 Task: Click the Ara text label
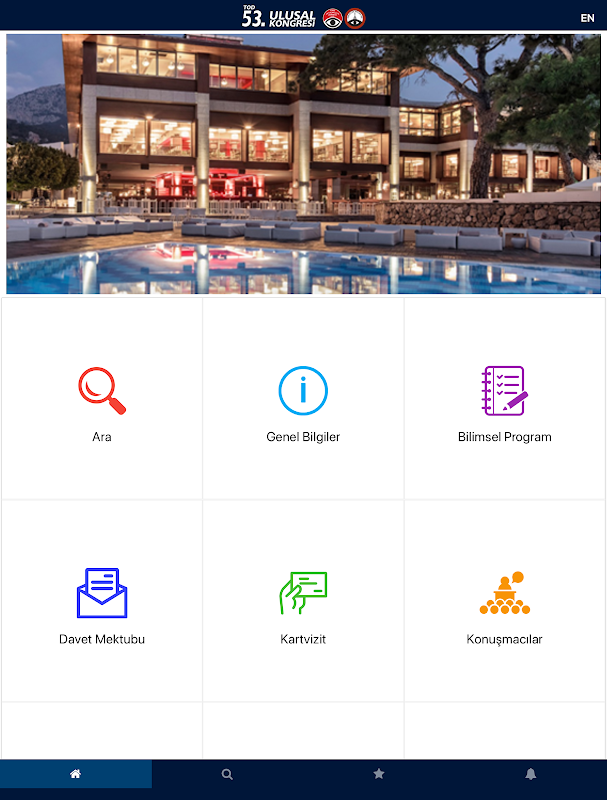tap(102, 437)
